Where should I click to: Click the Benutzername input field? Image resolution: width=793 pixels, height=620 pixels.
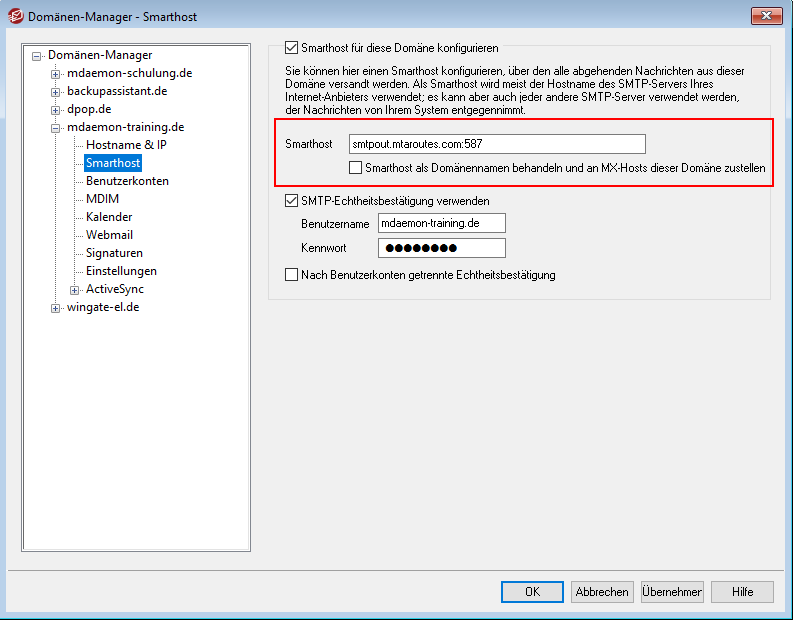point(442,223)
